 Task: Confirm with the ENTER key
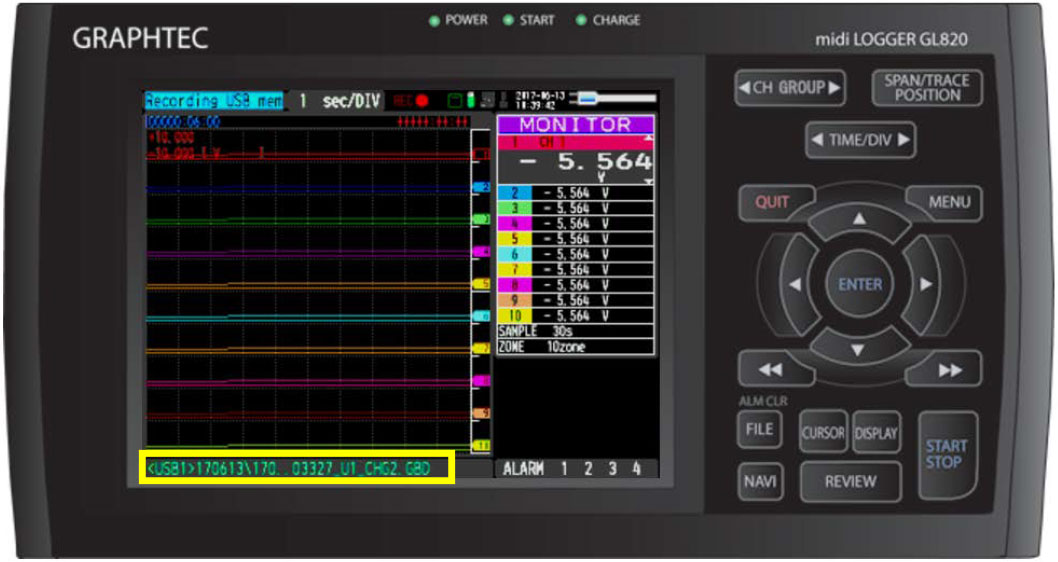(x=860, y=285)
